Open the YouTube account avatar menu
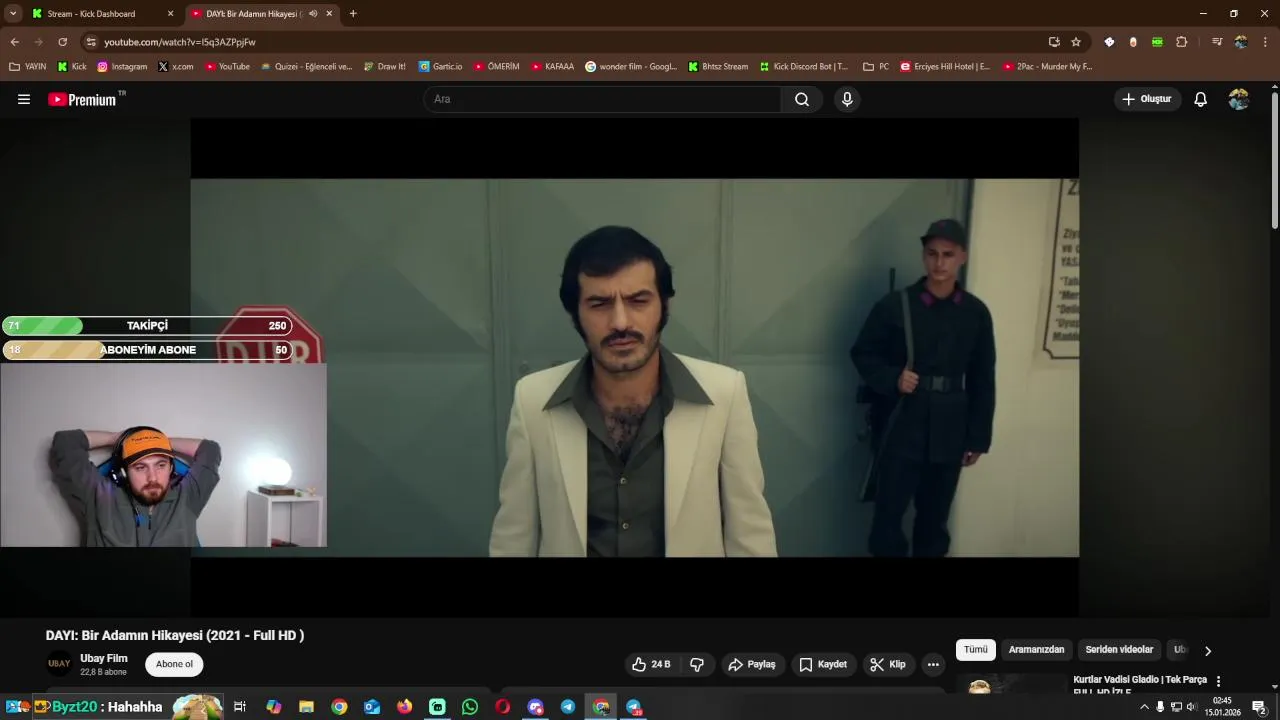Screen dimensions: 1280x720 (x=1239, y=99)
